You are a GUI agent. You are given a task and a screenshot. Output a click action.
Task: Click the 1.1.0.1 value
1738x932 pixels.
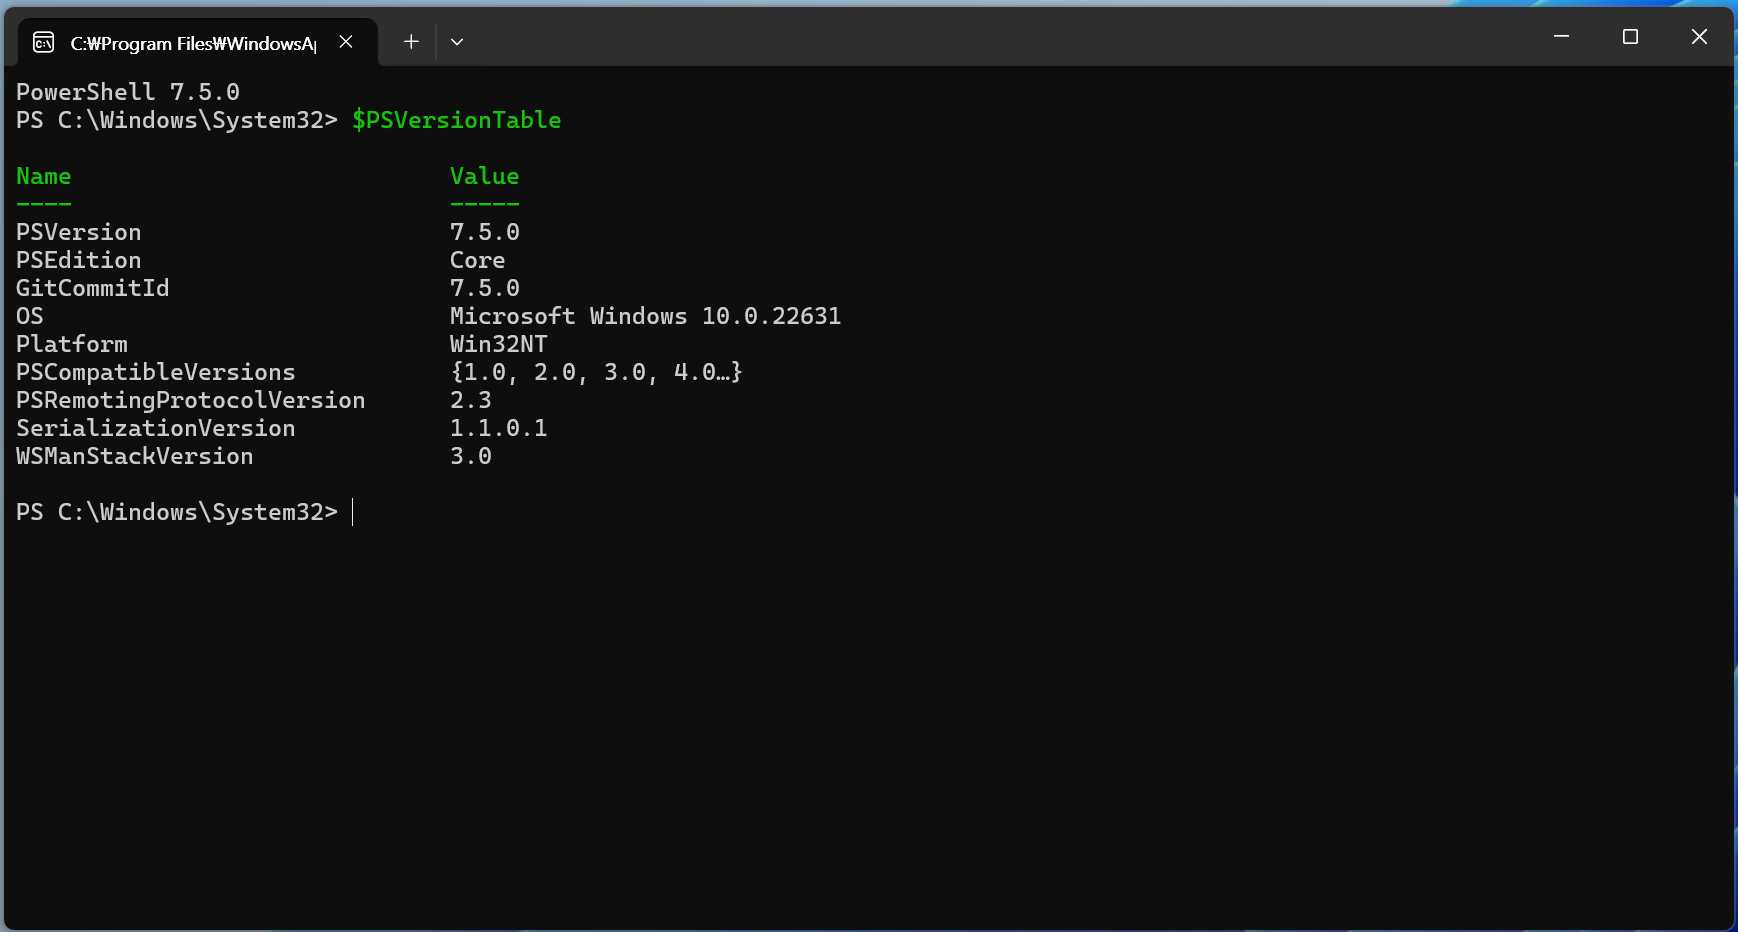click(x=499, y=428)
